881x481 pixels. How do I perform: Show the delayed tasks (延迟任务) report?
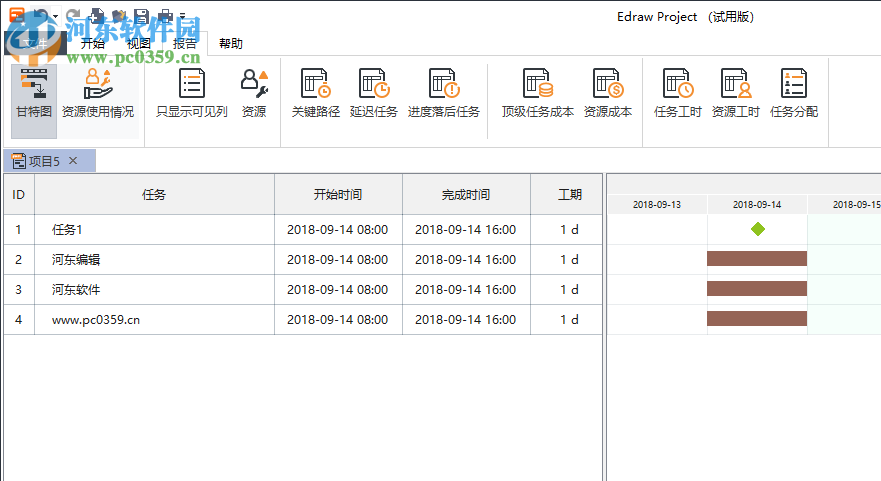(x=374, y=94)
